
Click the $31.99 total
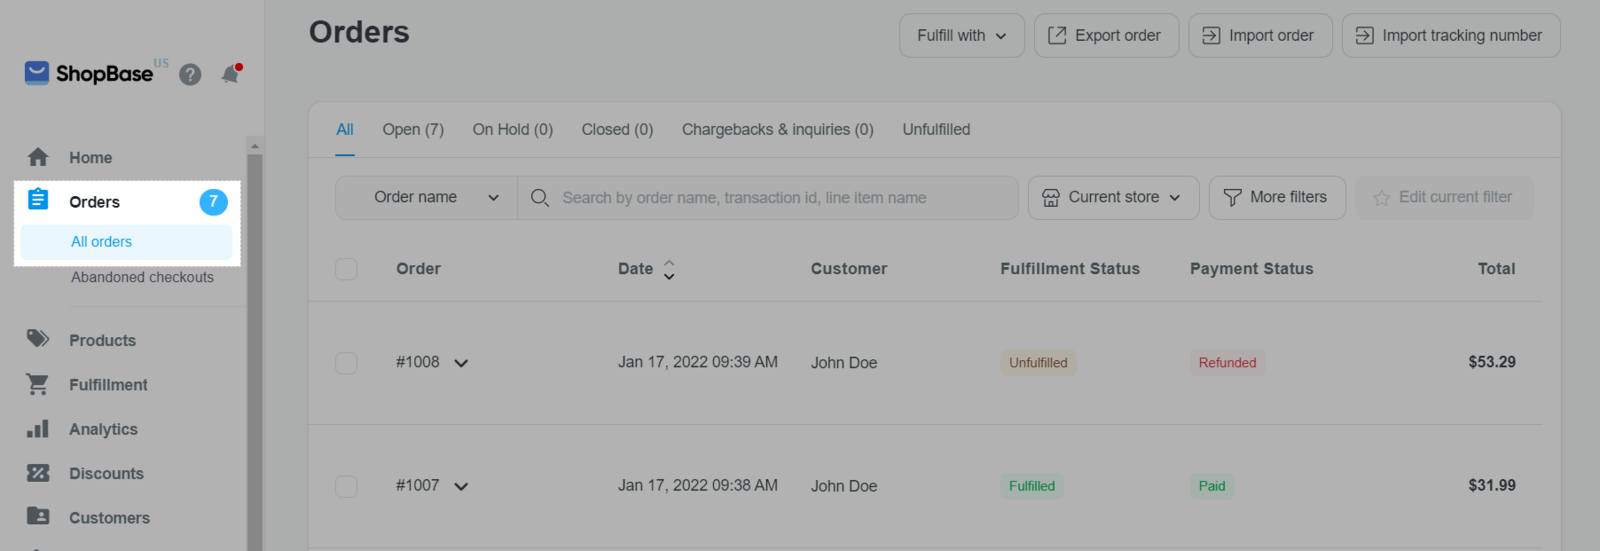[x=1492, y=485]
